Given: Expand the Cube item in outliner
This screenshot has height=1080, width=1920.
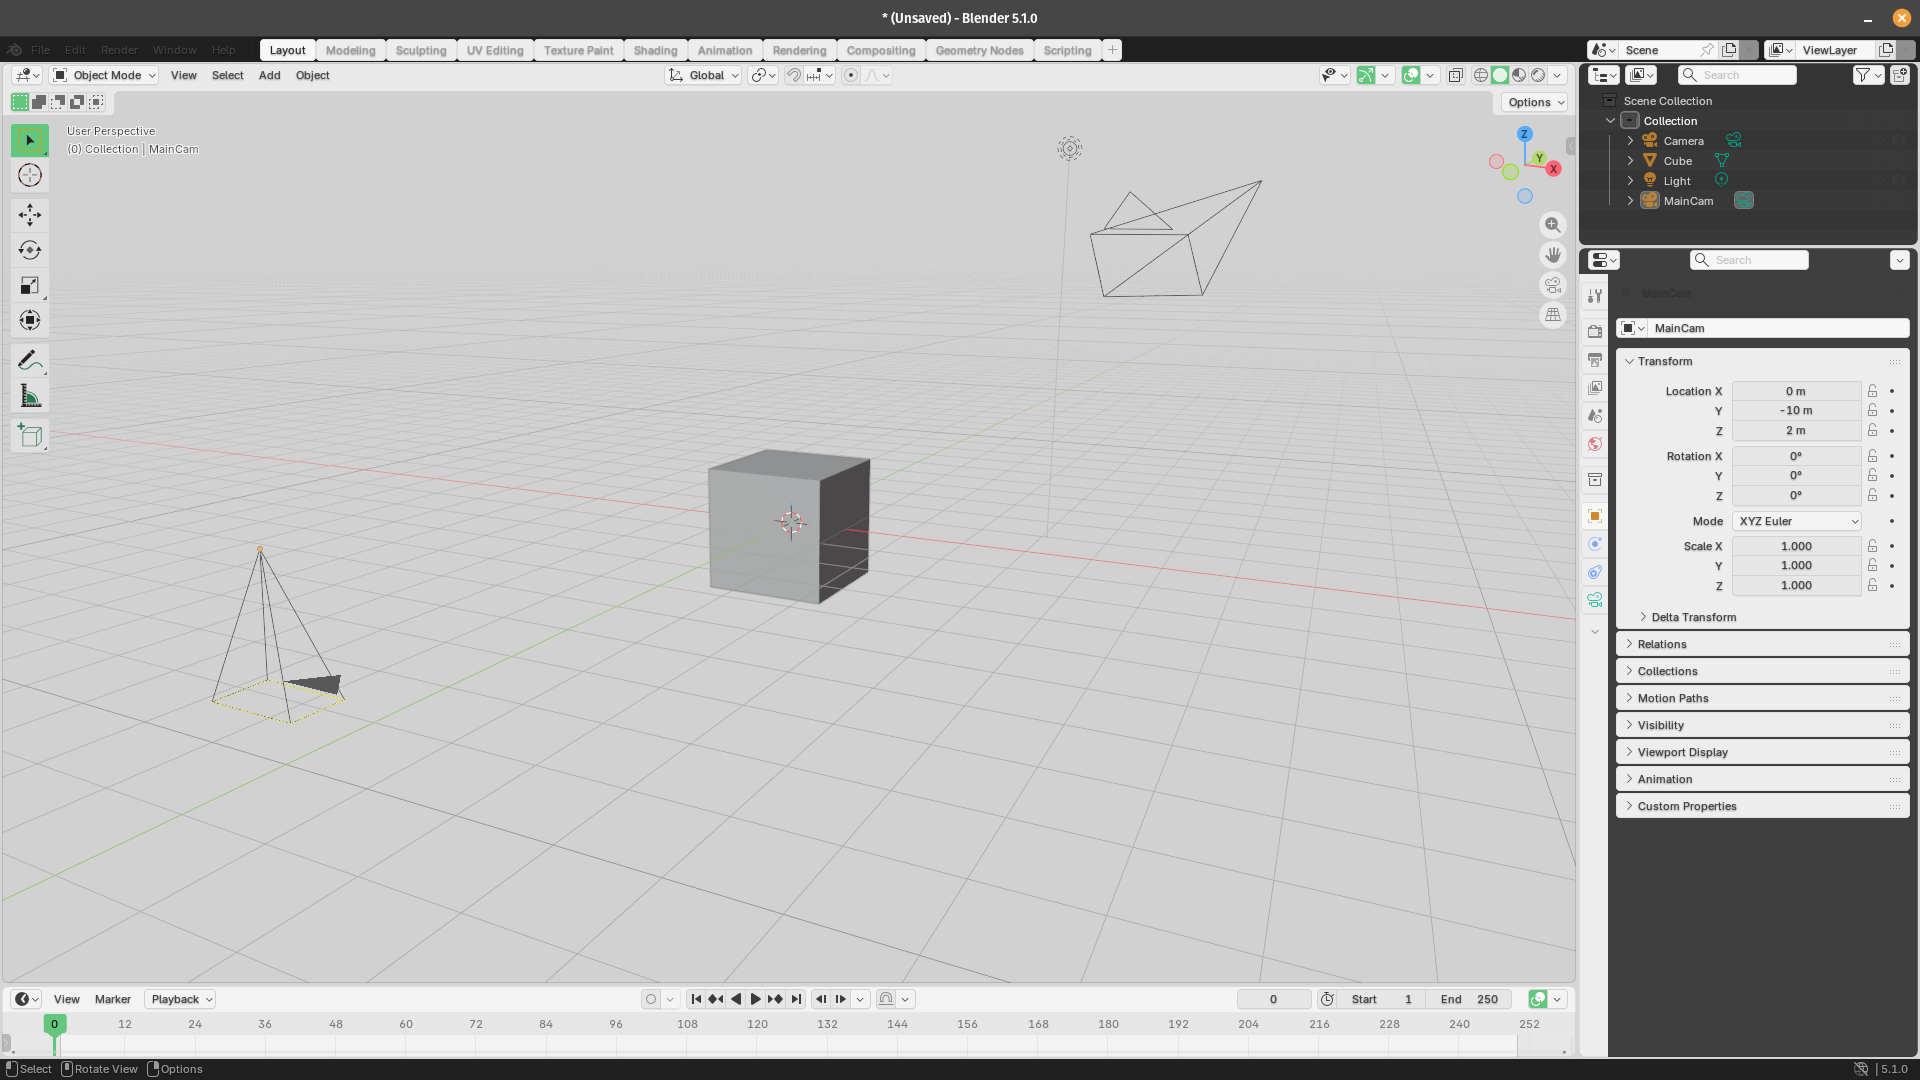Looking at the screenshot, I should point(1630,161).
